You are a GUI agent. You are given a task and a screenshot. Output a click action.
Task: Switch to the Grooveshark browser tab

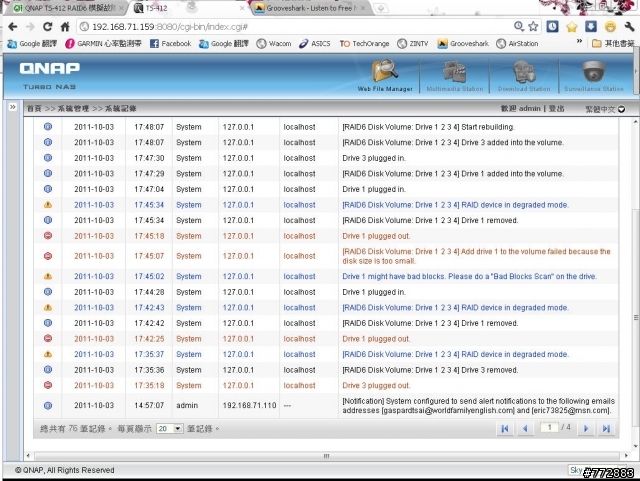pos(311,8)
